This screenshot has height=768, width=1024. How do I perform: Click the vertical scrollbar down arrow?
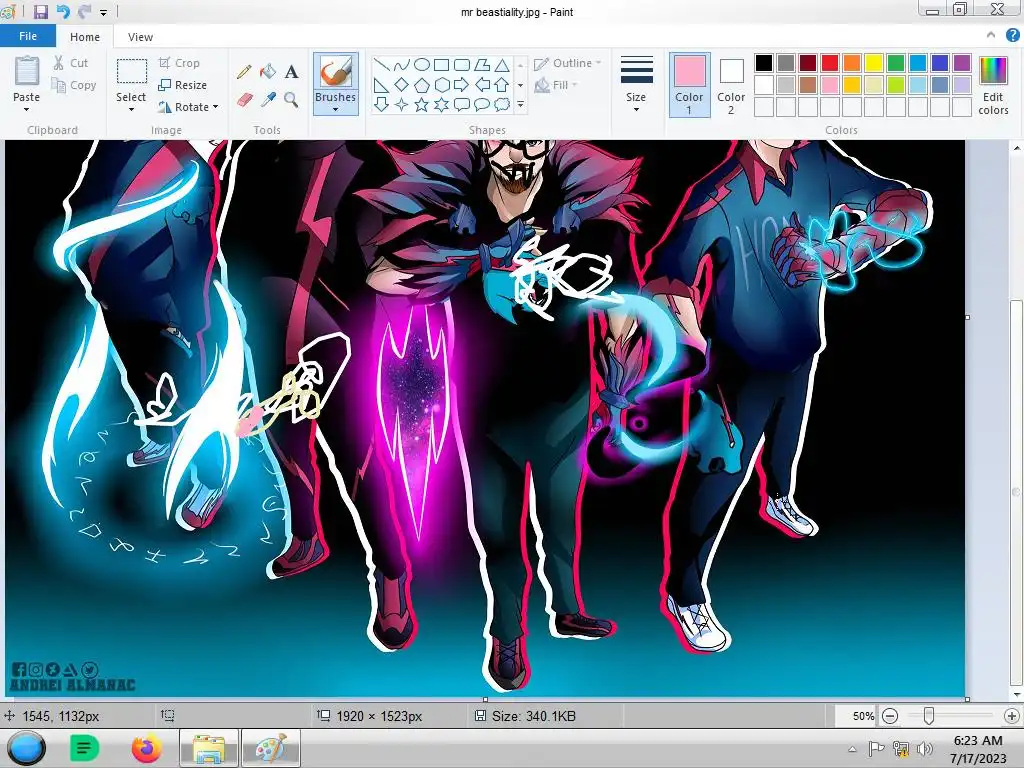[1017, 694]
